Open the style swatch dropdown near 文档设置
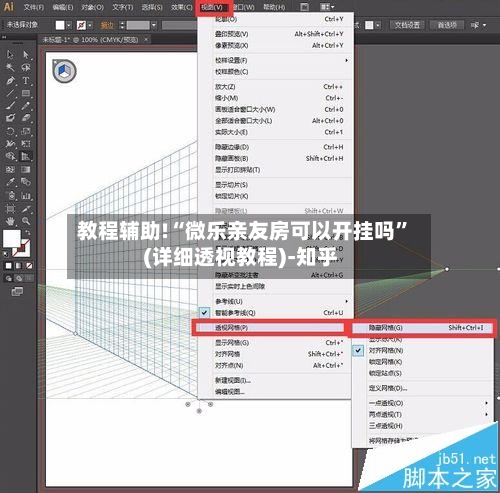The width and height of the screenshot is (500, 493). [378, 25]
